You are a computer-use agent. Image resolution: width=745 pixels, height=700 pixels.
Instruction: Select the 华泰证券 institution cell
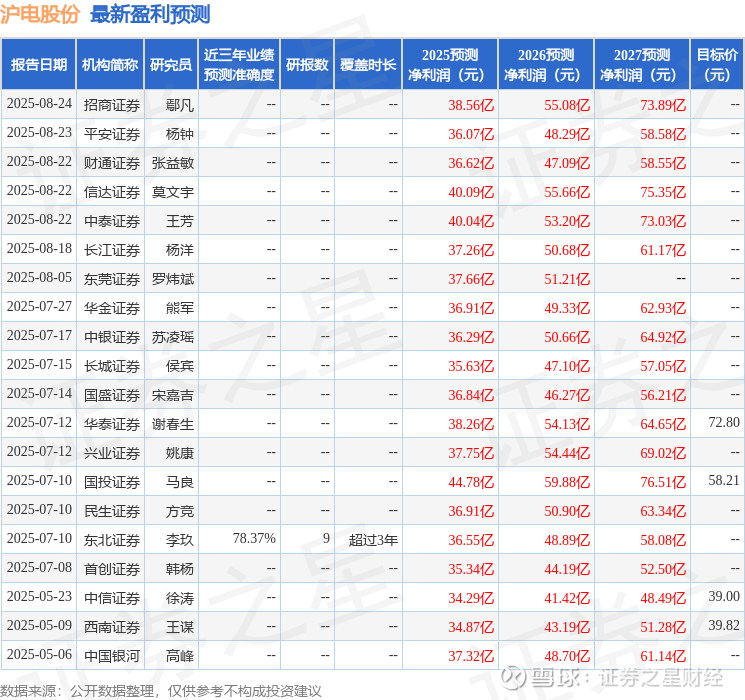[112, 424]
